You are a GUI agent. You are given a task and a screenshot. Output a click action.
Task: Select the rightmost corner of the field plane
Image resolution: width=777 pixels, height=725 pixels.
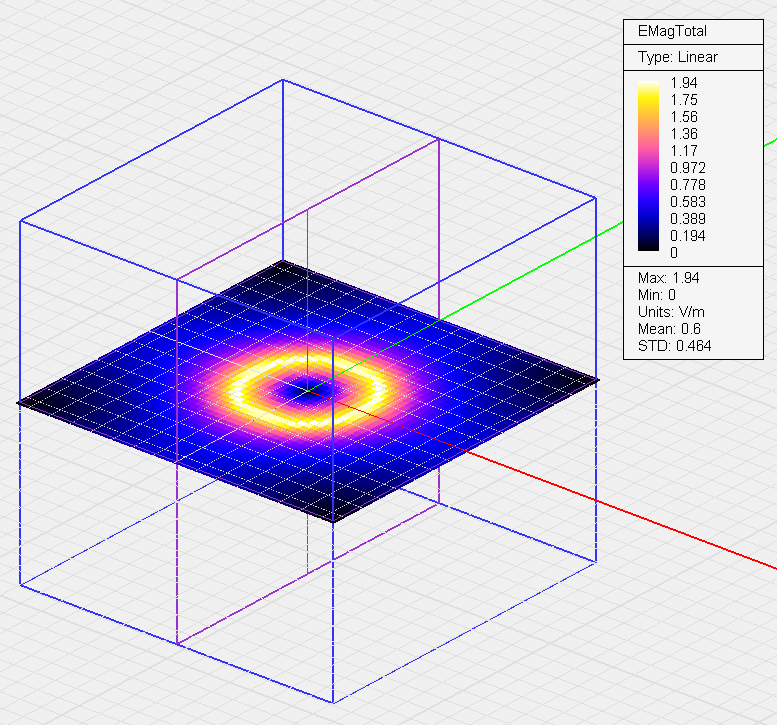(x=597, y=380)
